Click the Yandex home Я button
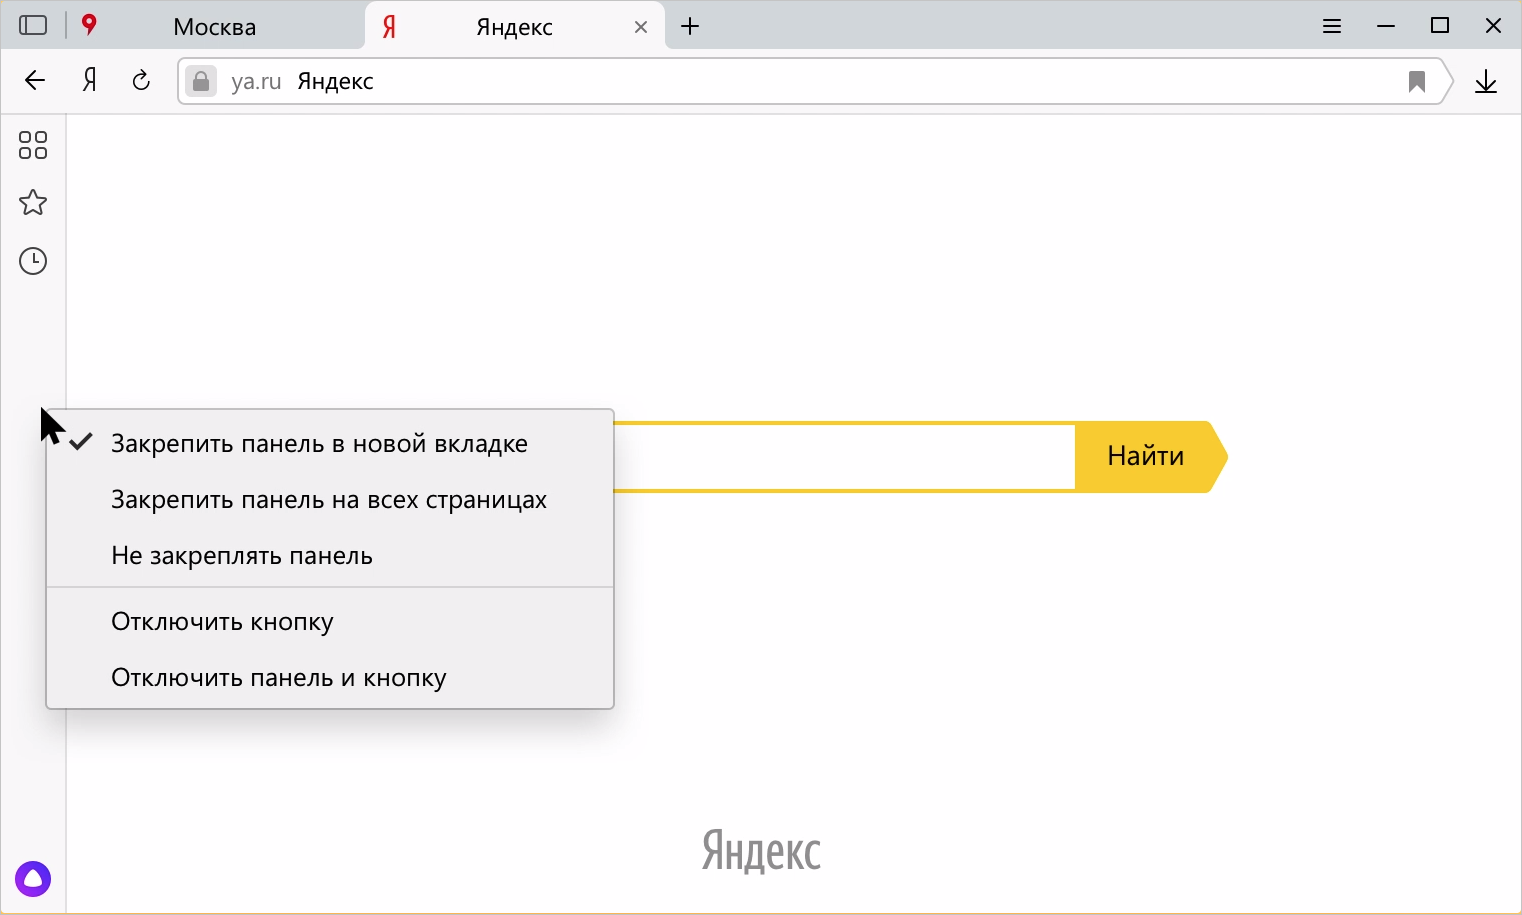This screenshot has height=915, width=1522. [x=90, y=81]
